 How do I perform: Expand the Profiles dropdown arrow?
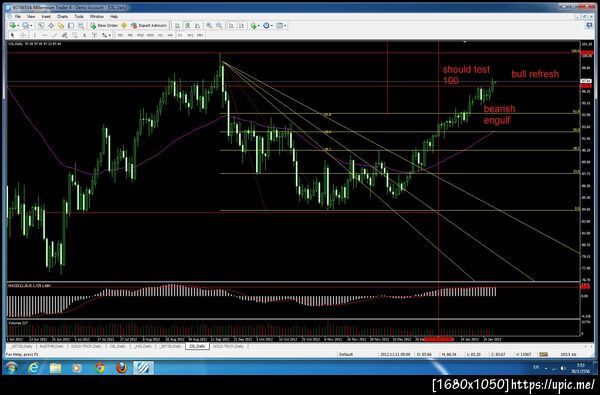pos(31,26)
